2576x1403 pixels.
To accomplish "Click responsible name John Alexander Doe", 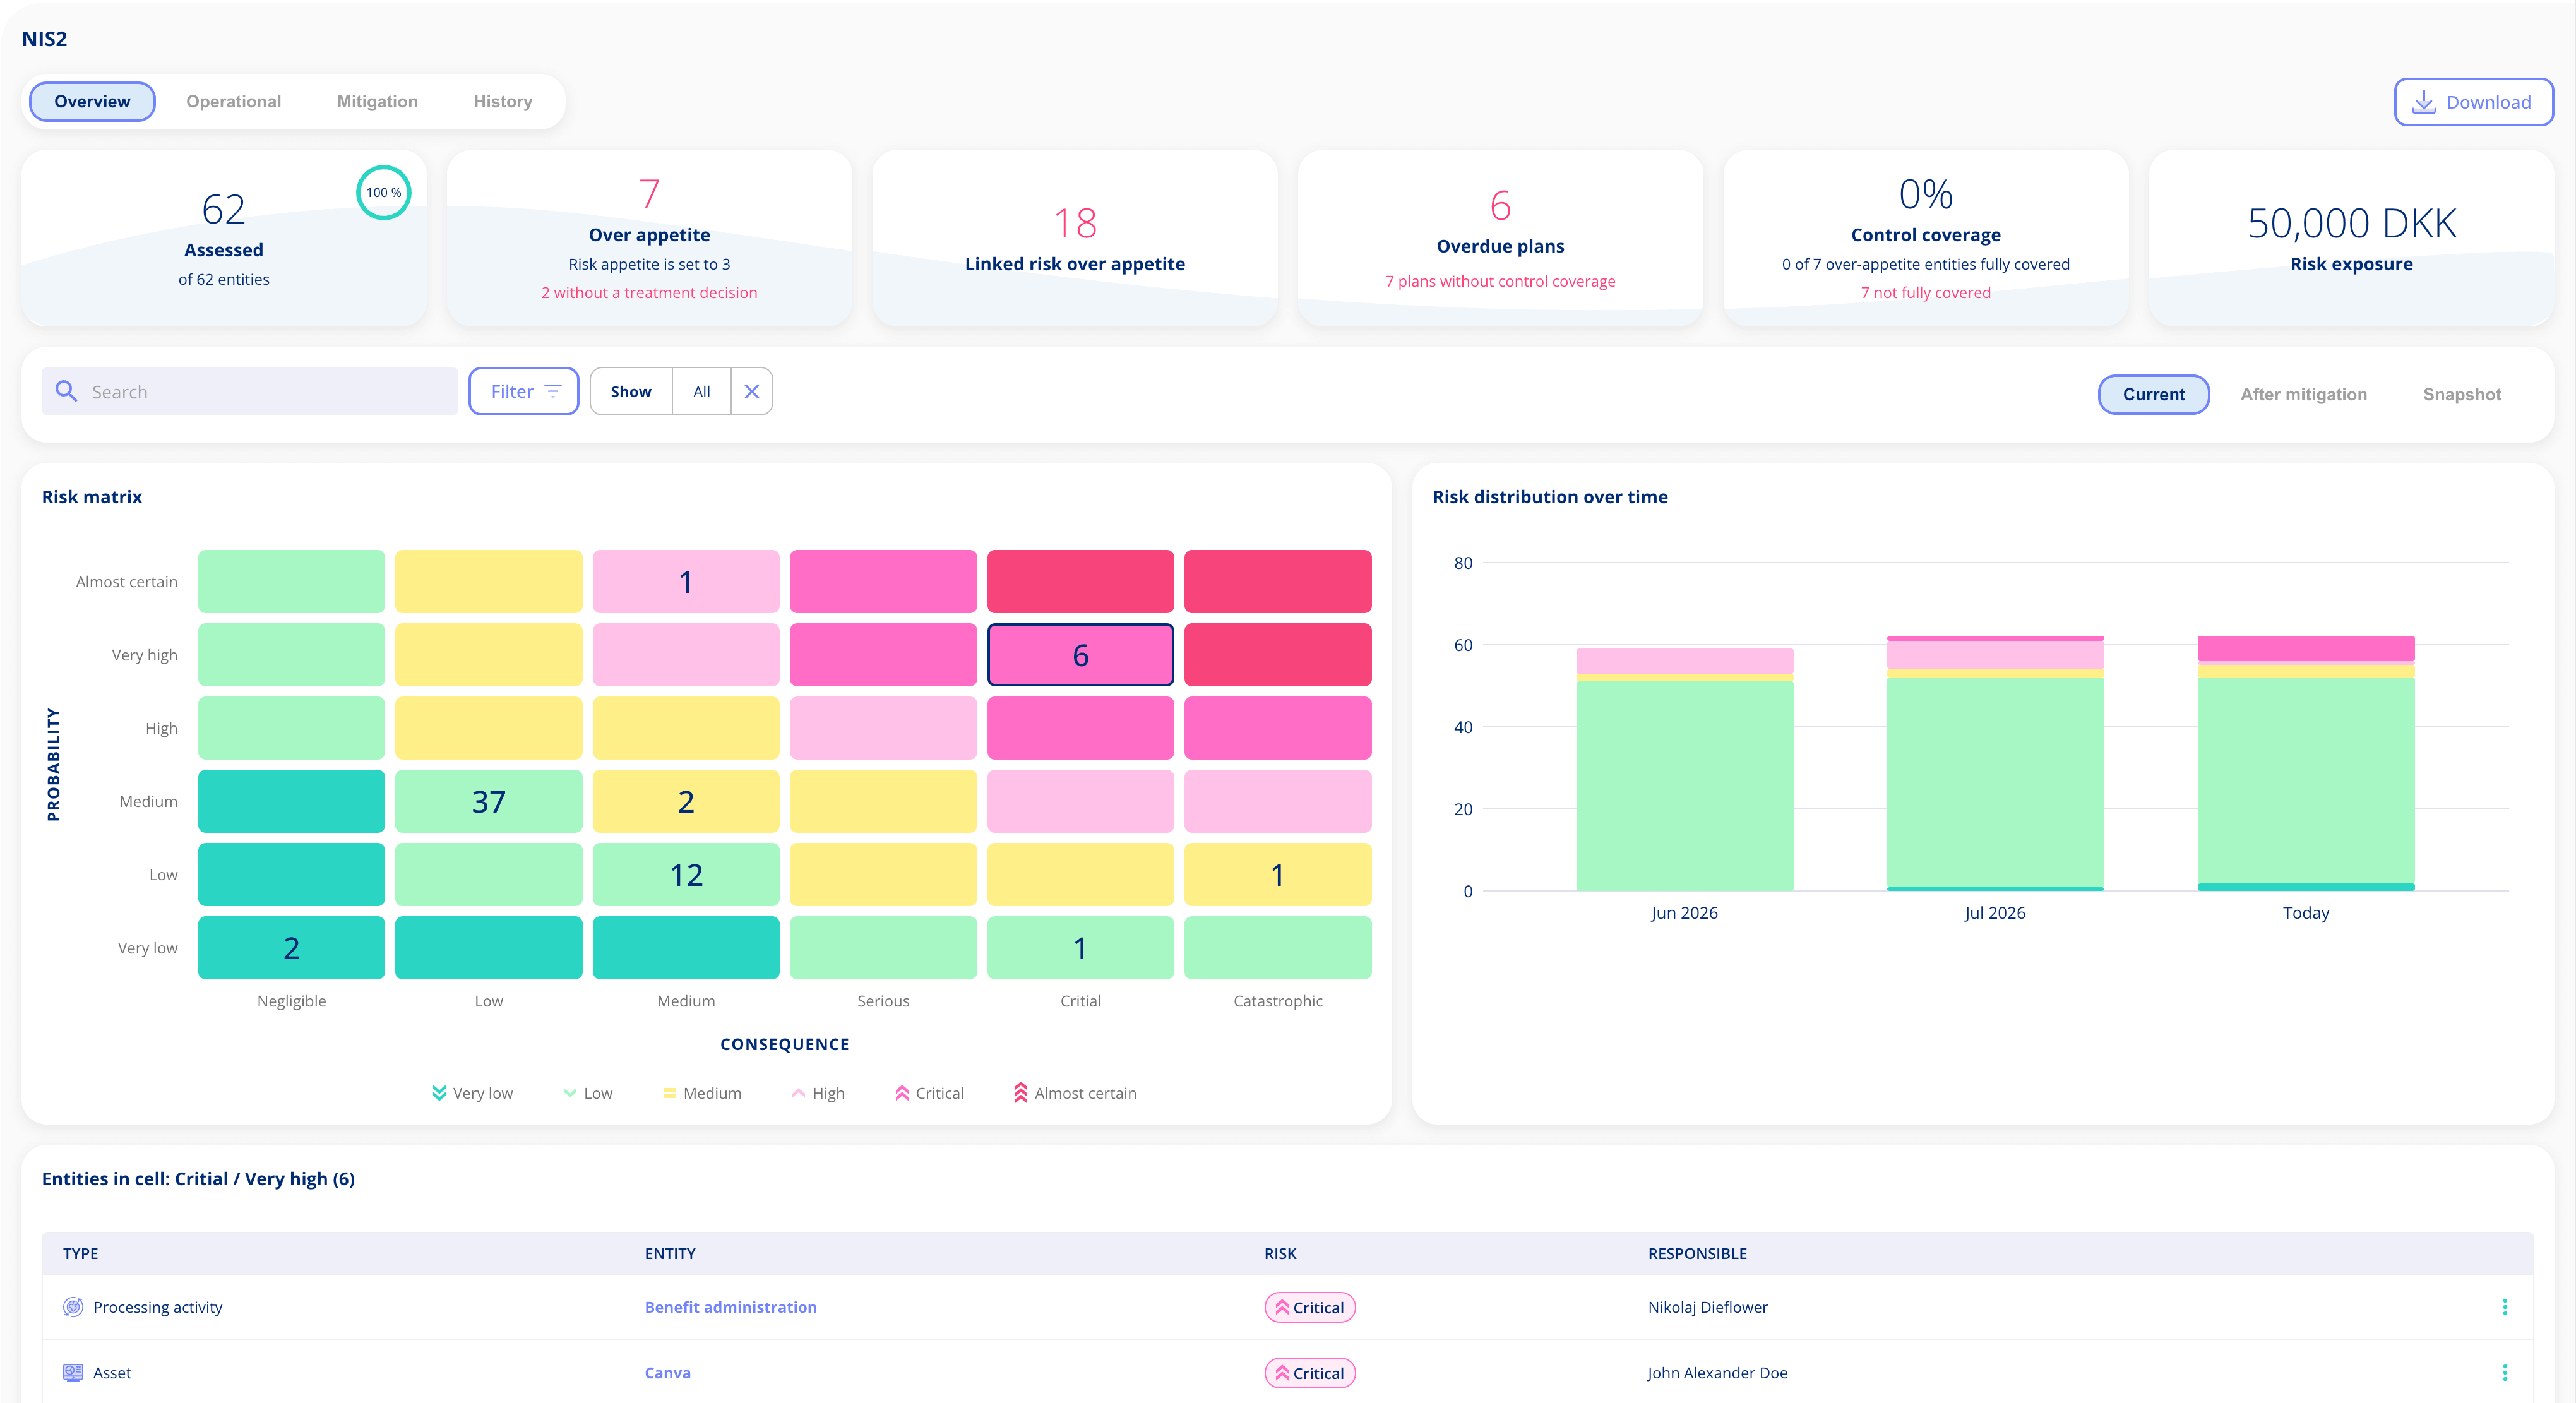I will (1717, 1372).
